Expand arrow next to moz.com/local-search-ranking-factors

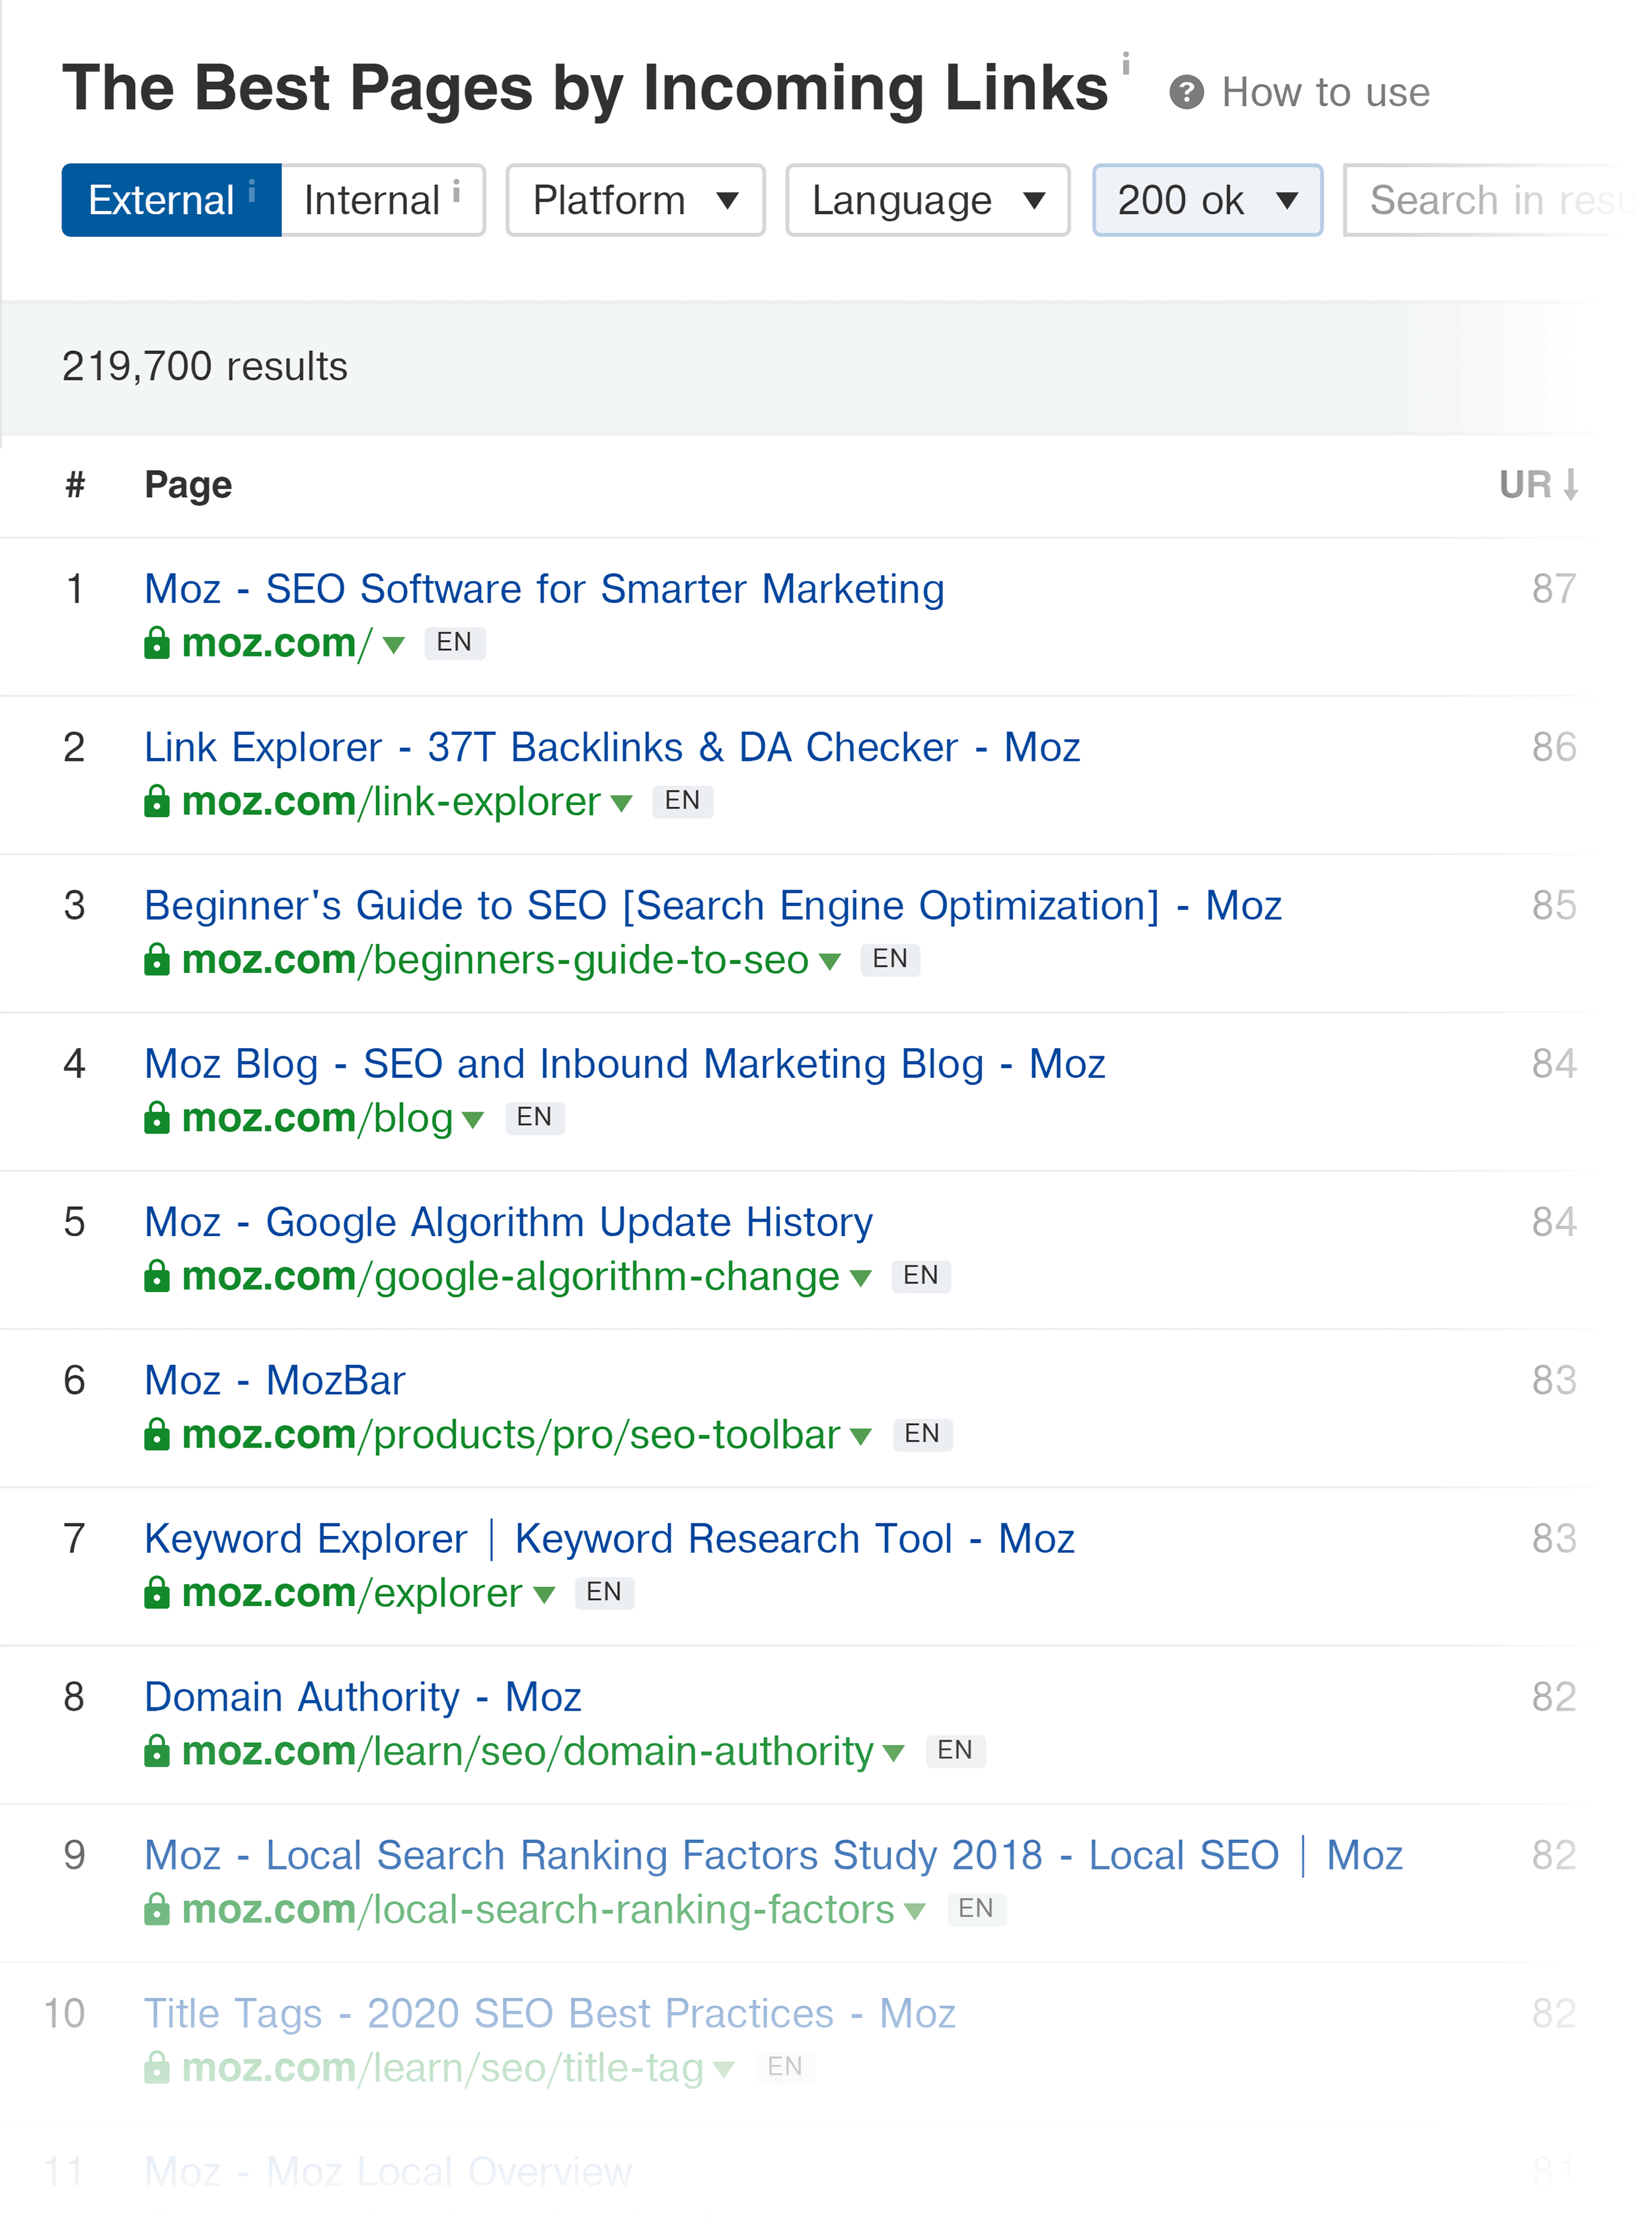[914, 1912]
